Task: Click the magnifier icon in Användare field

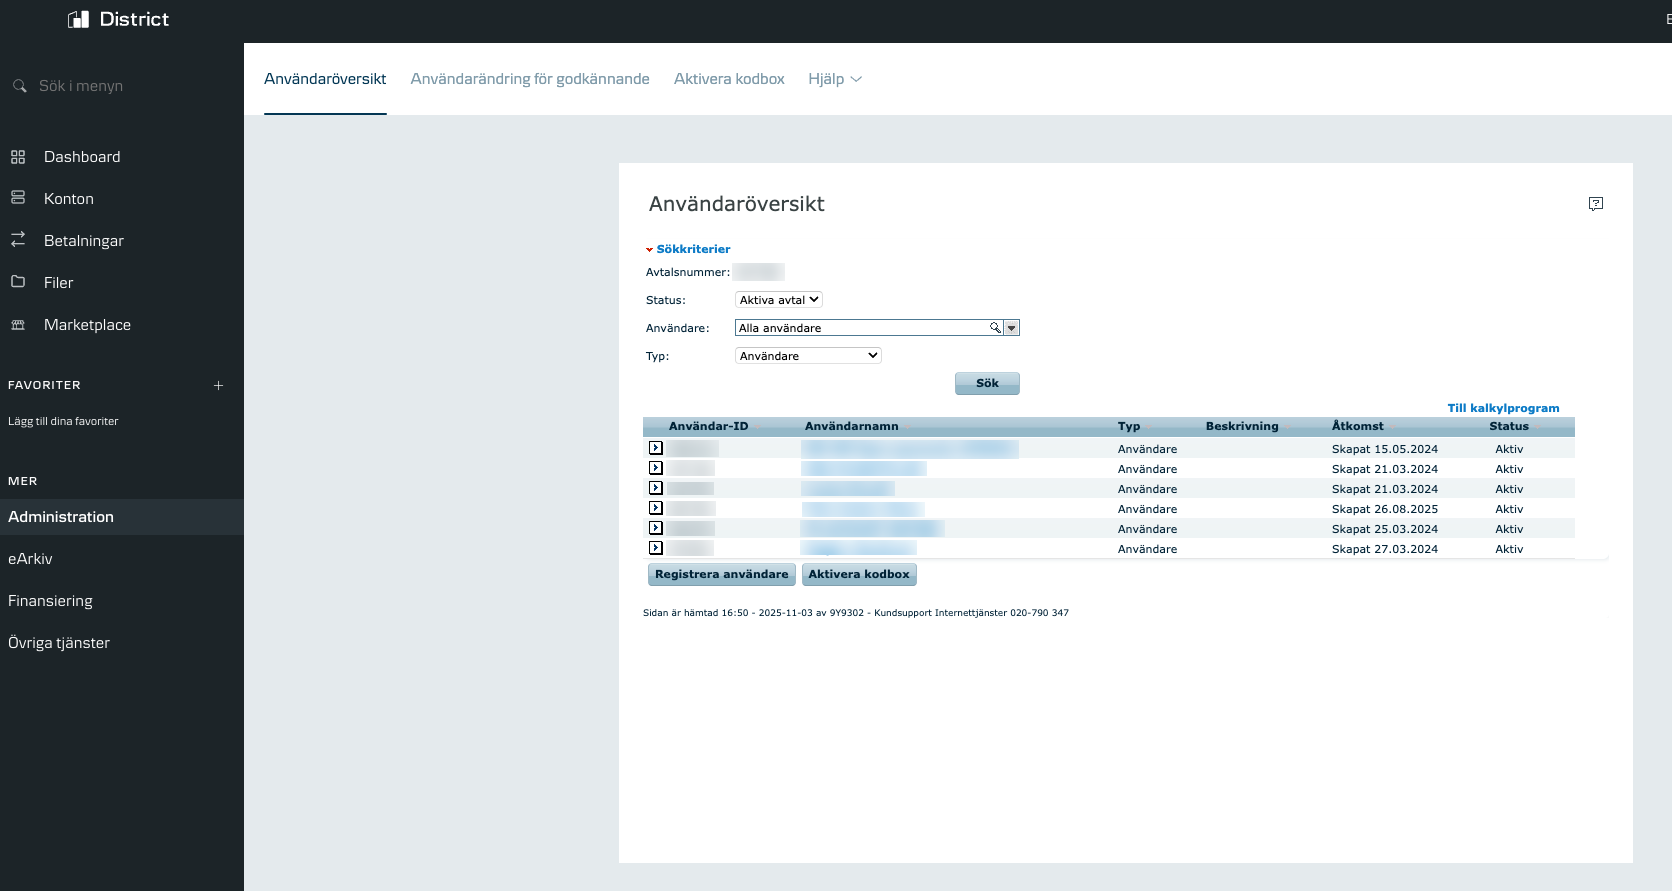Action: coord(995,328)
